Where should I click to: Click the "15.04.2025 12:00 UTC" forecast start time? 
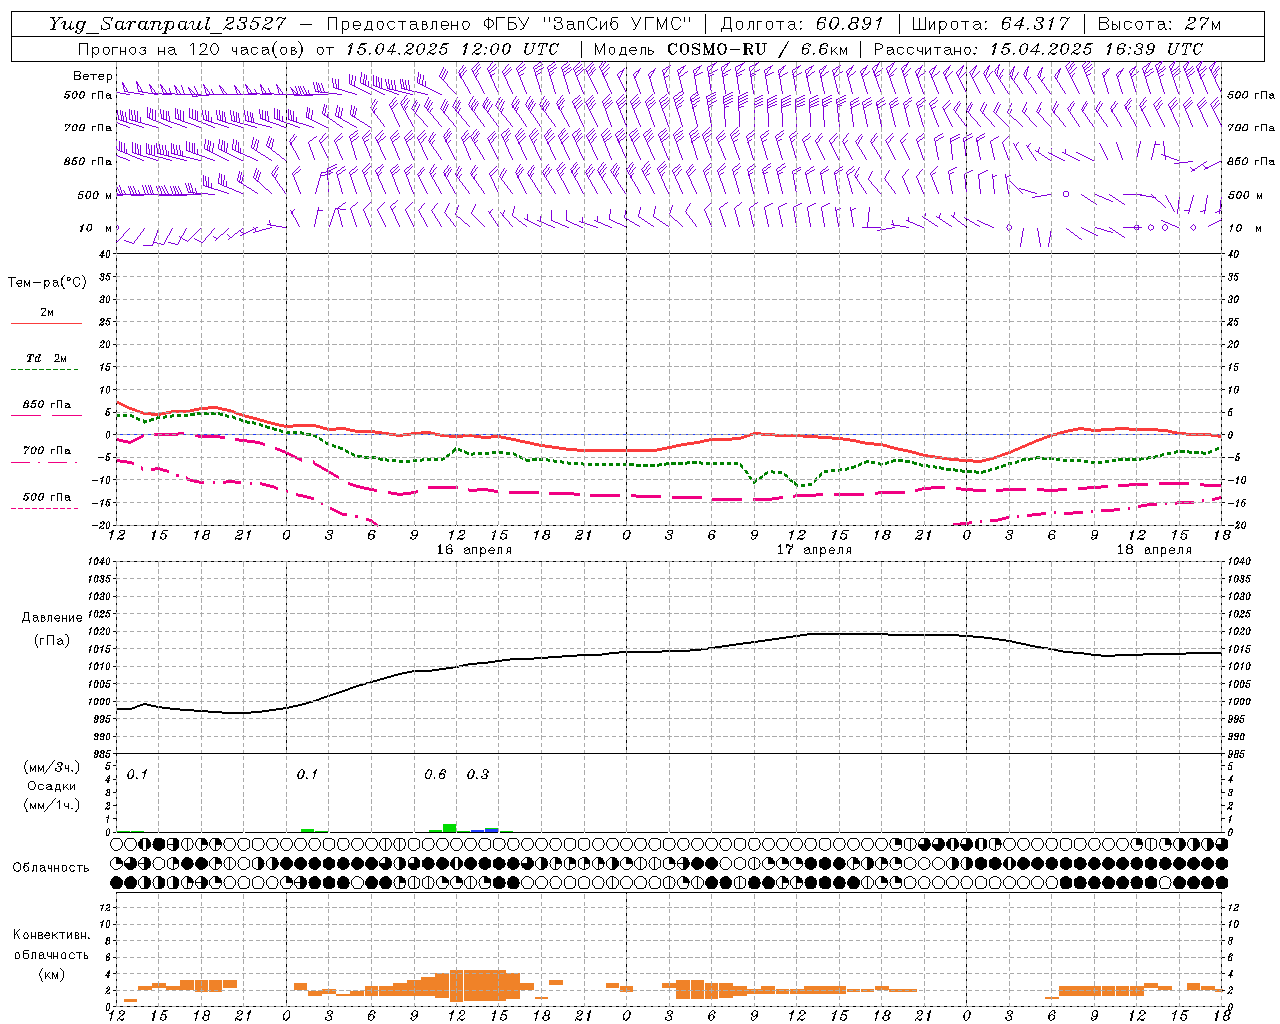pyautogui.click(x=452, y=49)
